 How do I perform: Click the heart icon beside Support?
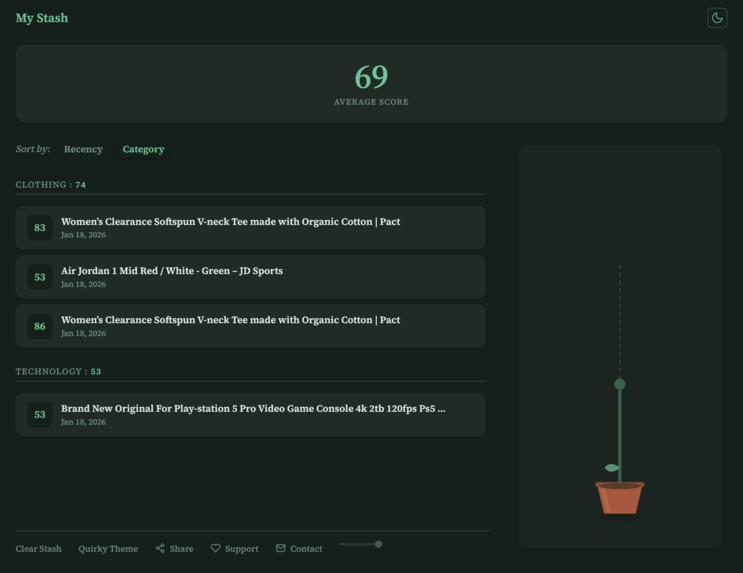click(x=216, y=548)
